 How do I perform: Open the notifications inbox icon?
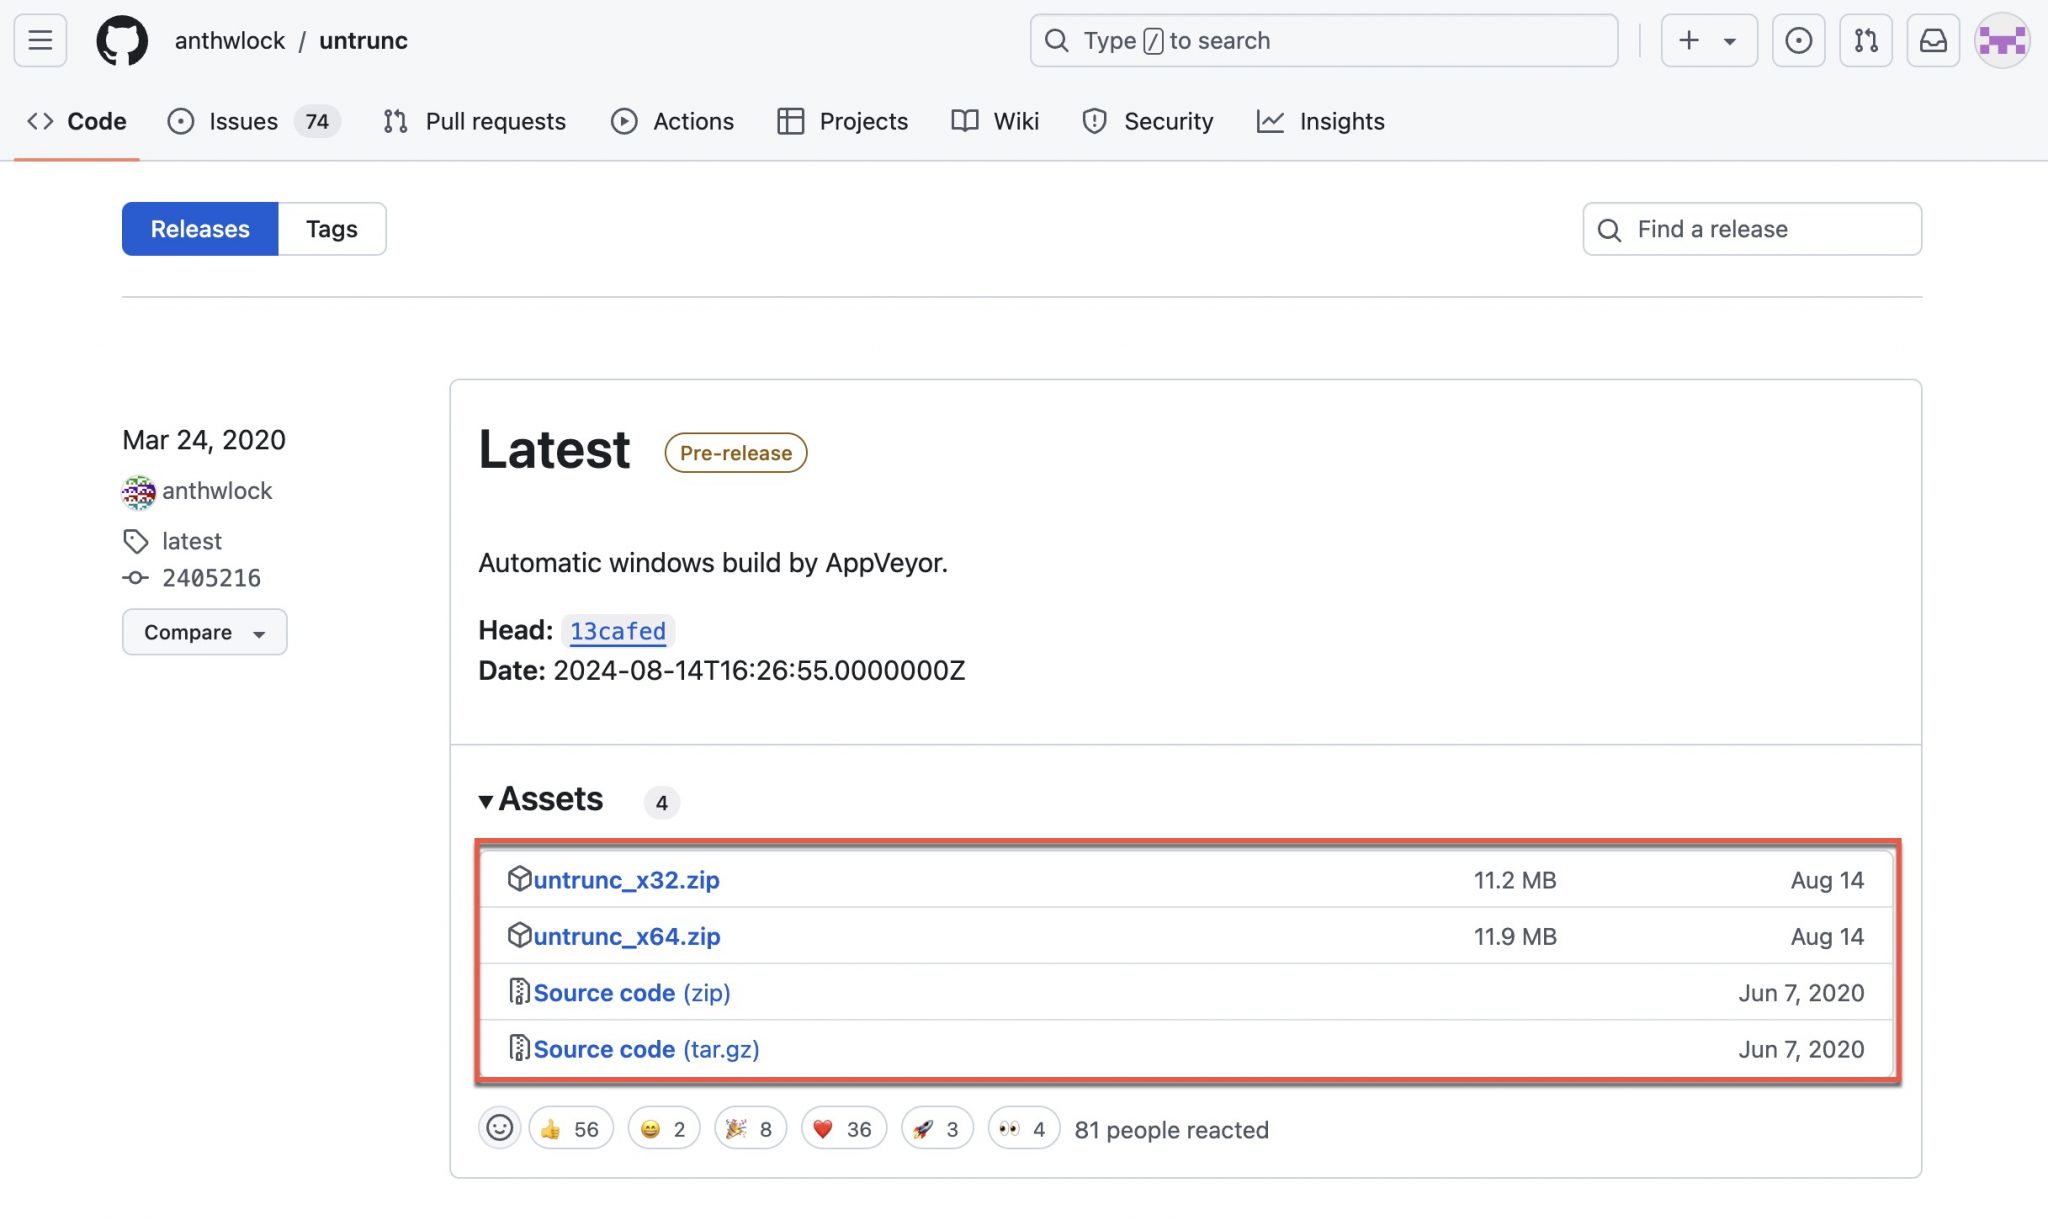pyautogui.click(x=1932, y=40)
